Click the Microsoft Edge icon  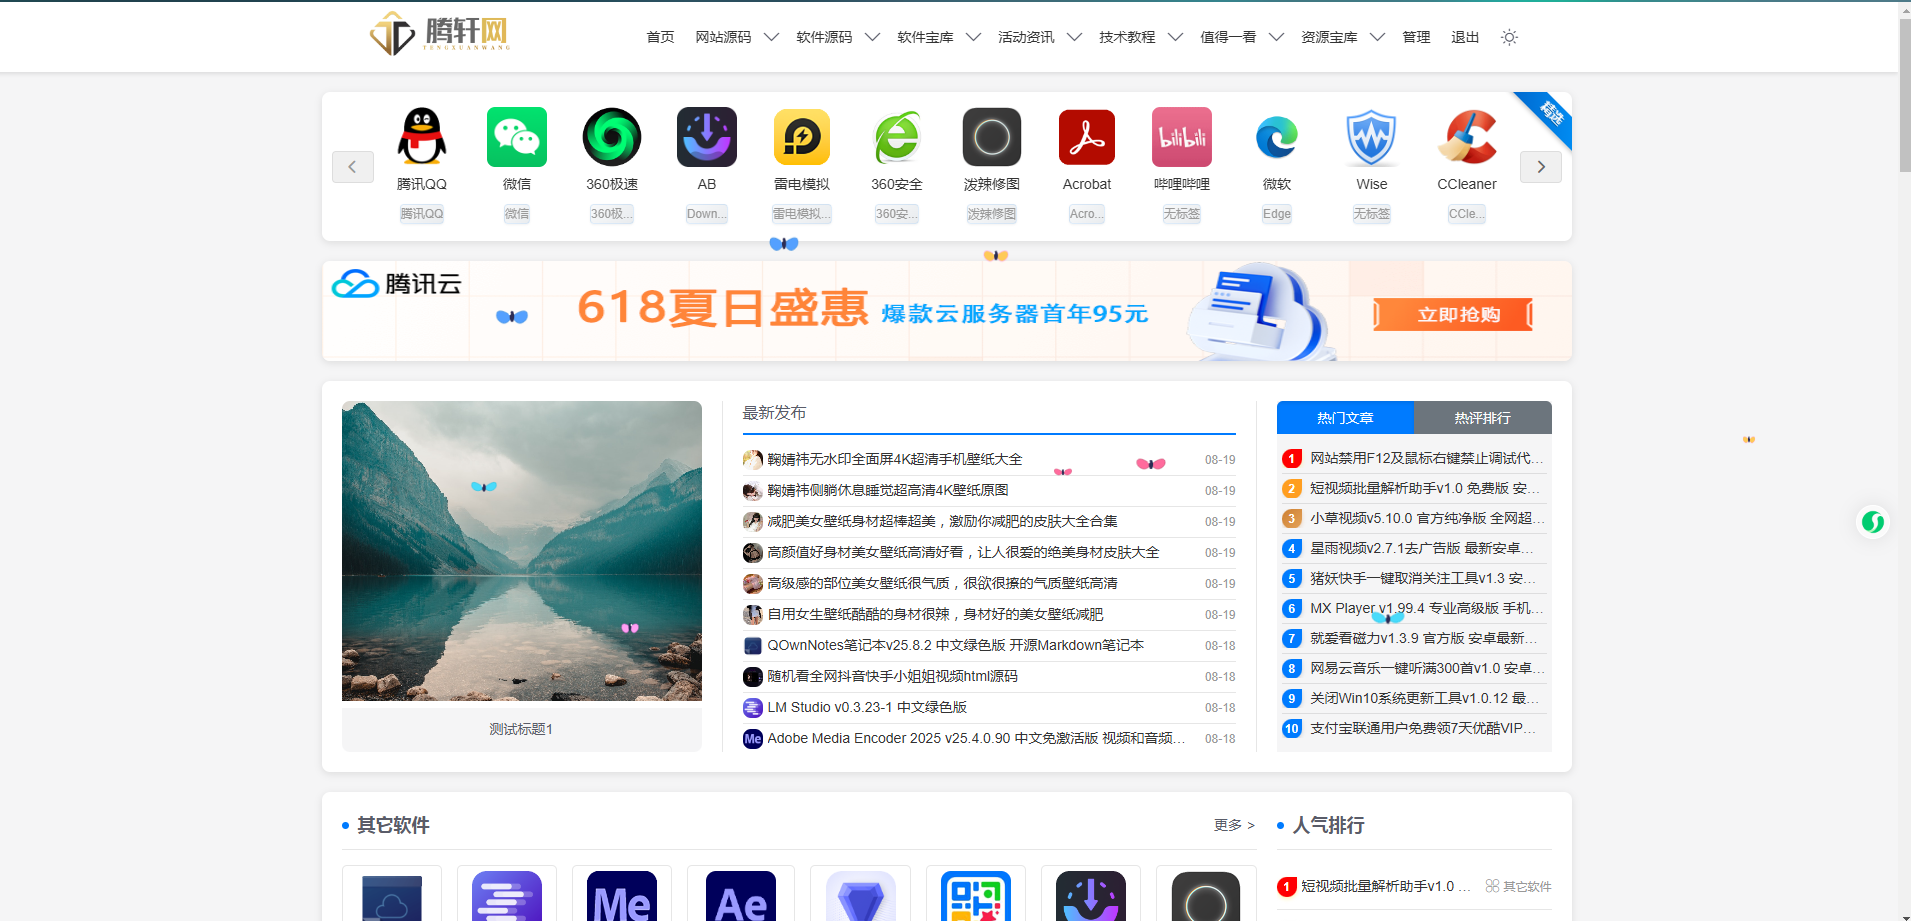click(x=1277, y=137)
